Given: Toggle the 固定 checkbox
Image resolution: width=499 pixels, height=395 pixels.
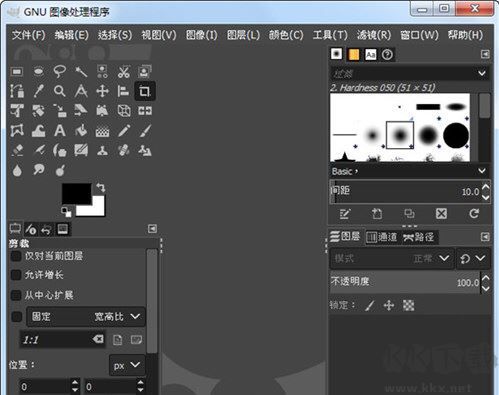Looking at the screenshot, I should point(16,316).
